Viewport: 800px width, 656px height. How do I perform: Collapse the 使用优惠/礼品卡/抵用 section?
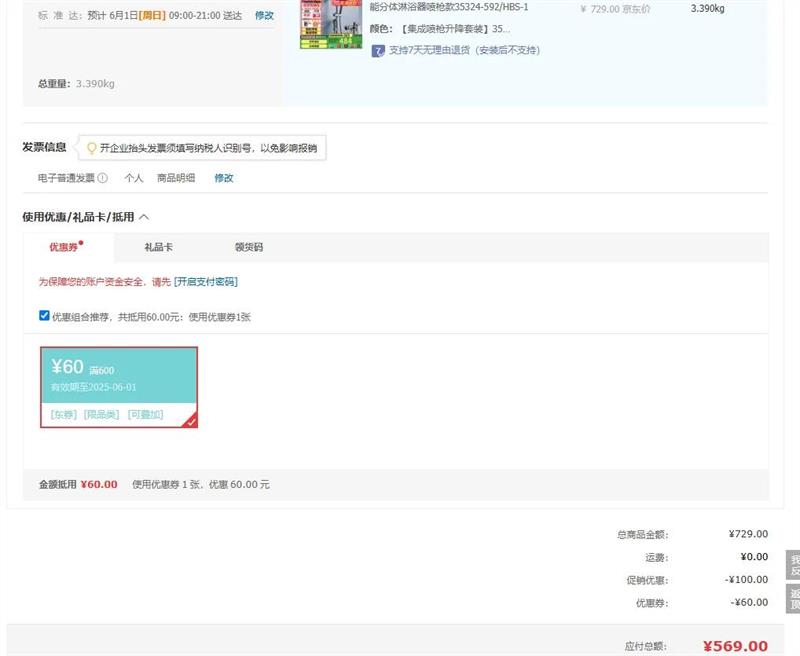coord(144,217)
